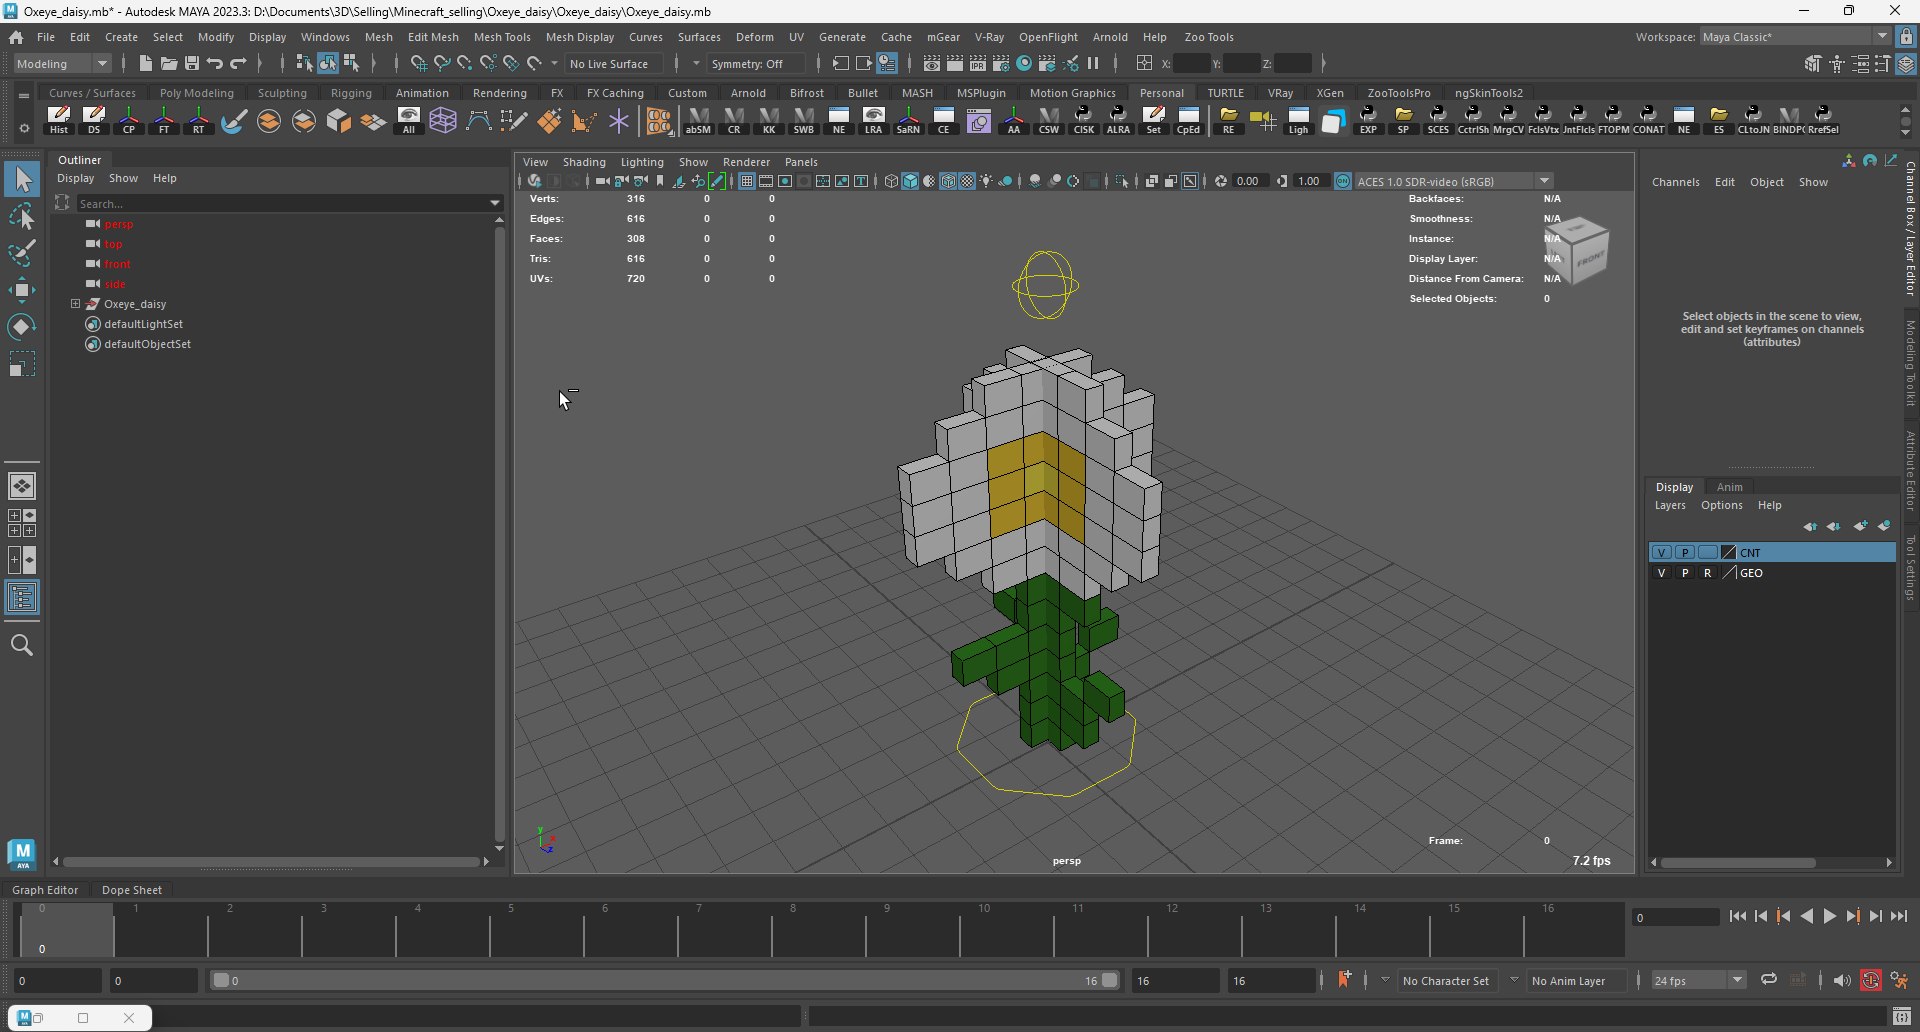Switch to the Rigging shelf tab
1920x1032 pixels.
[351, 93]
